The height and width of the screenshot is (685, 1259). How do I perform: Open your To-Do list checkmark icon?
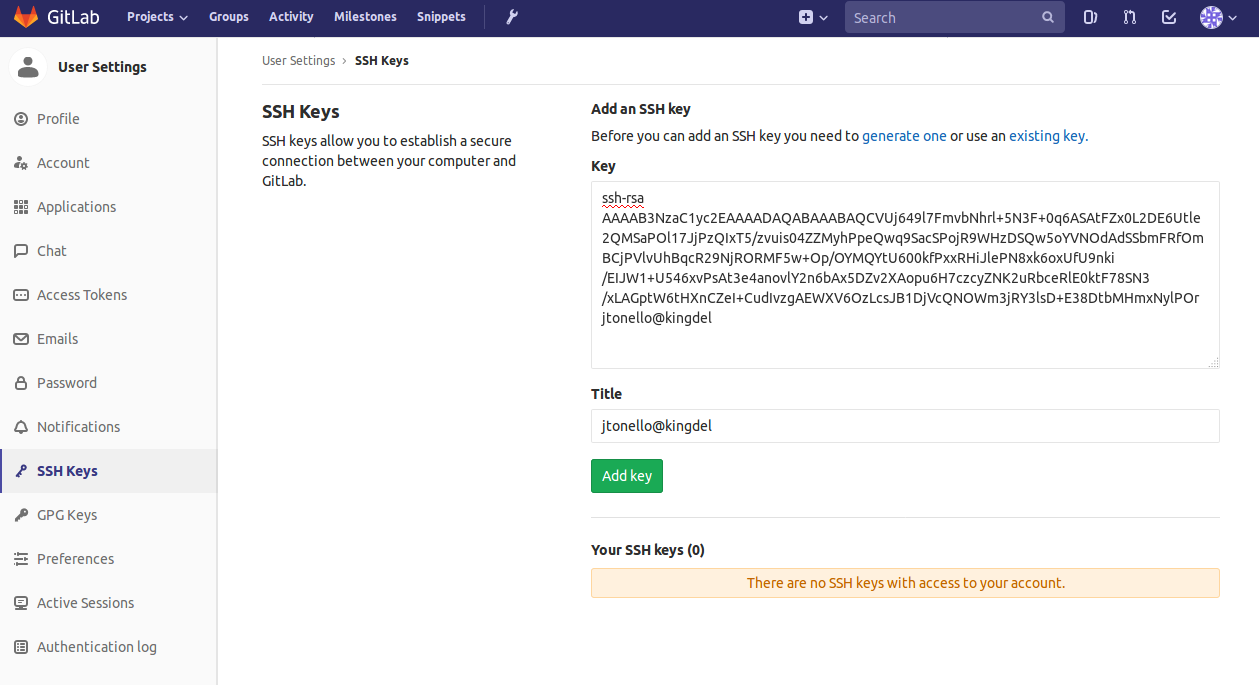1169,17
